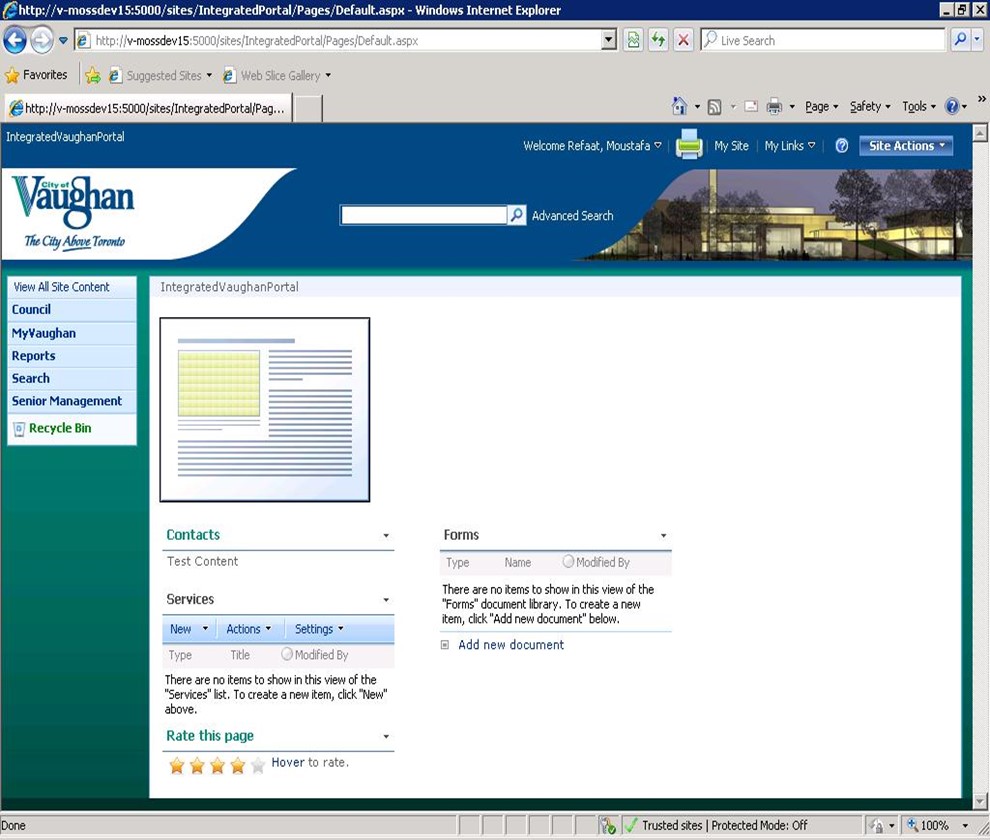The height and width of the screenshot is (840, 990).
Task: Open the Site Actions dropdown
Action: click(x=906, y=146)
